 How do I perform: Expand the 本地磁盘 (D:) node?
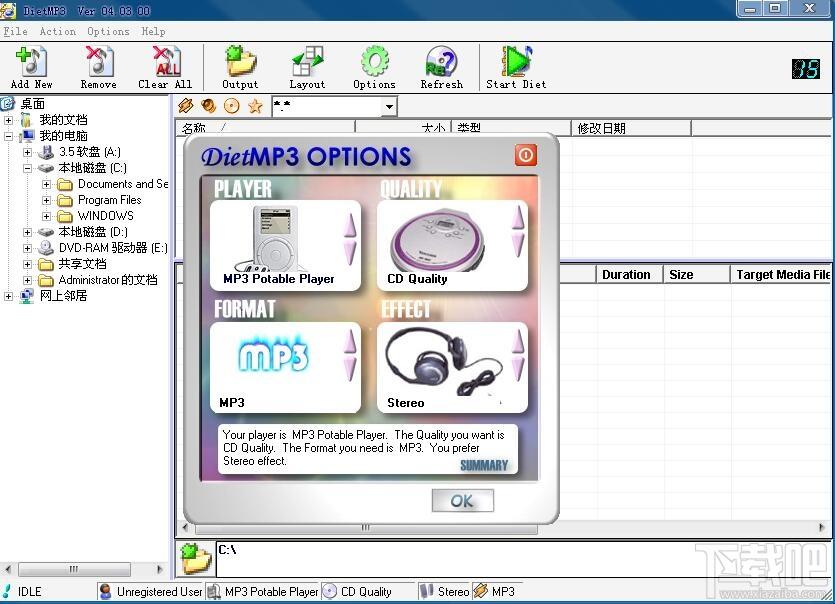pyautogui.click(x=28, y=232)
